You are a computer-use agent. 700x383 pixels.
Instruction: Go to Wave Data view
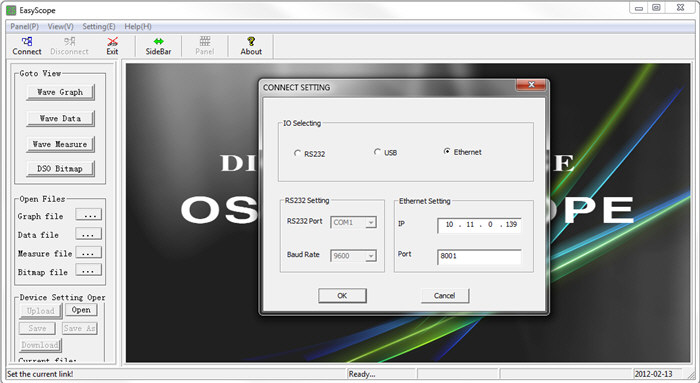pyautogui.click(x=60, y=118)
